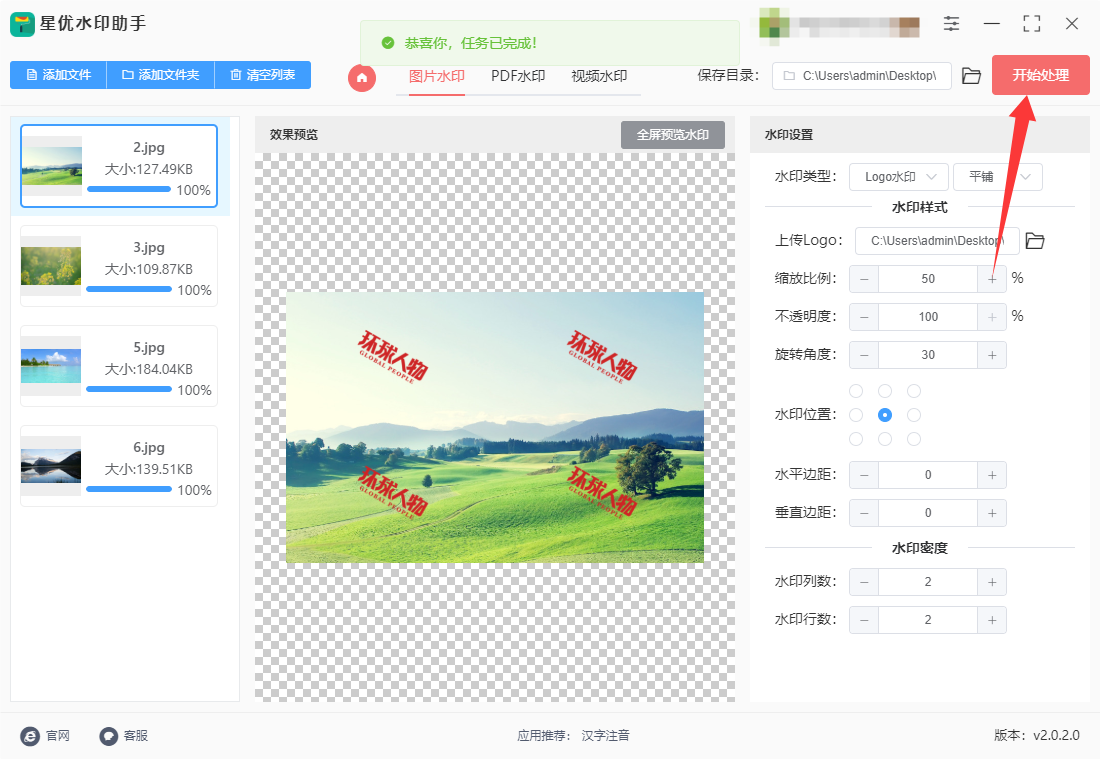Select top-right watermark position radio
Image resolution: width=1100 pixels, height=760 pixels.
tap(913, 391)
